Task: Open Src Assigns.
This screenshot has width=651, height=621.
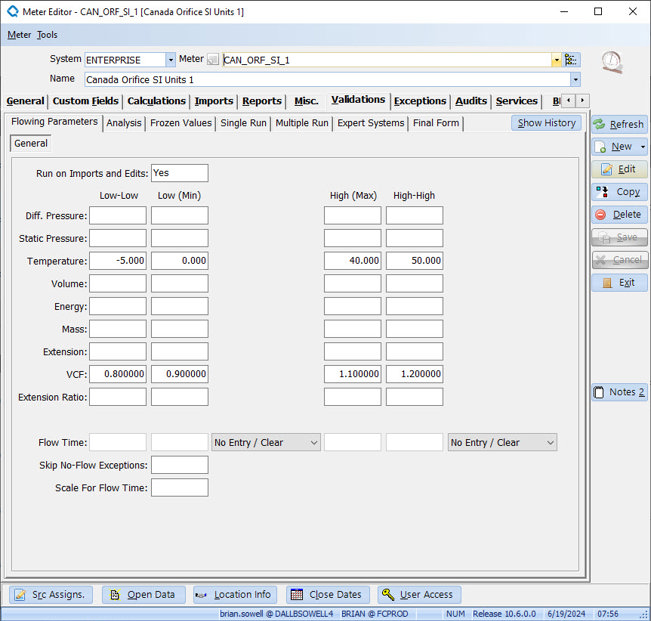Action: click(x=51, y=594)
